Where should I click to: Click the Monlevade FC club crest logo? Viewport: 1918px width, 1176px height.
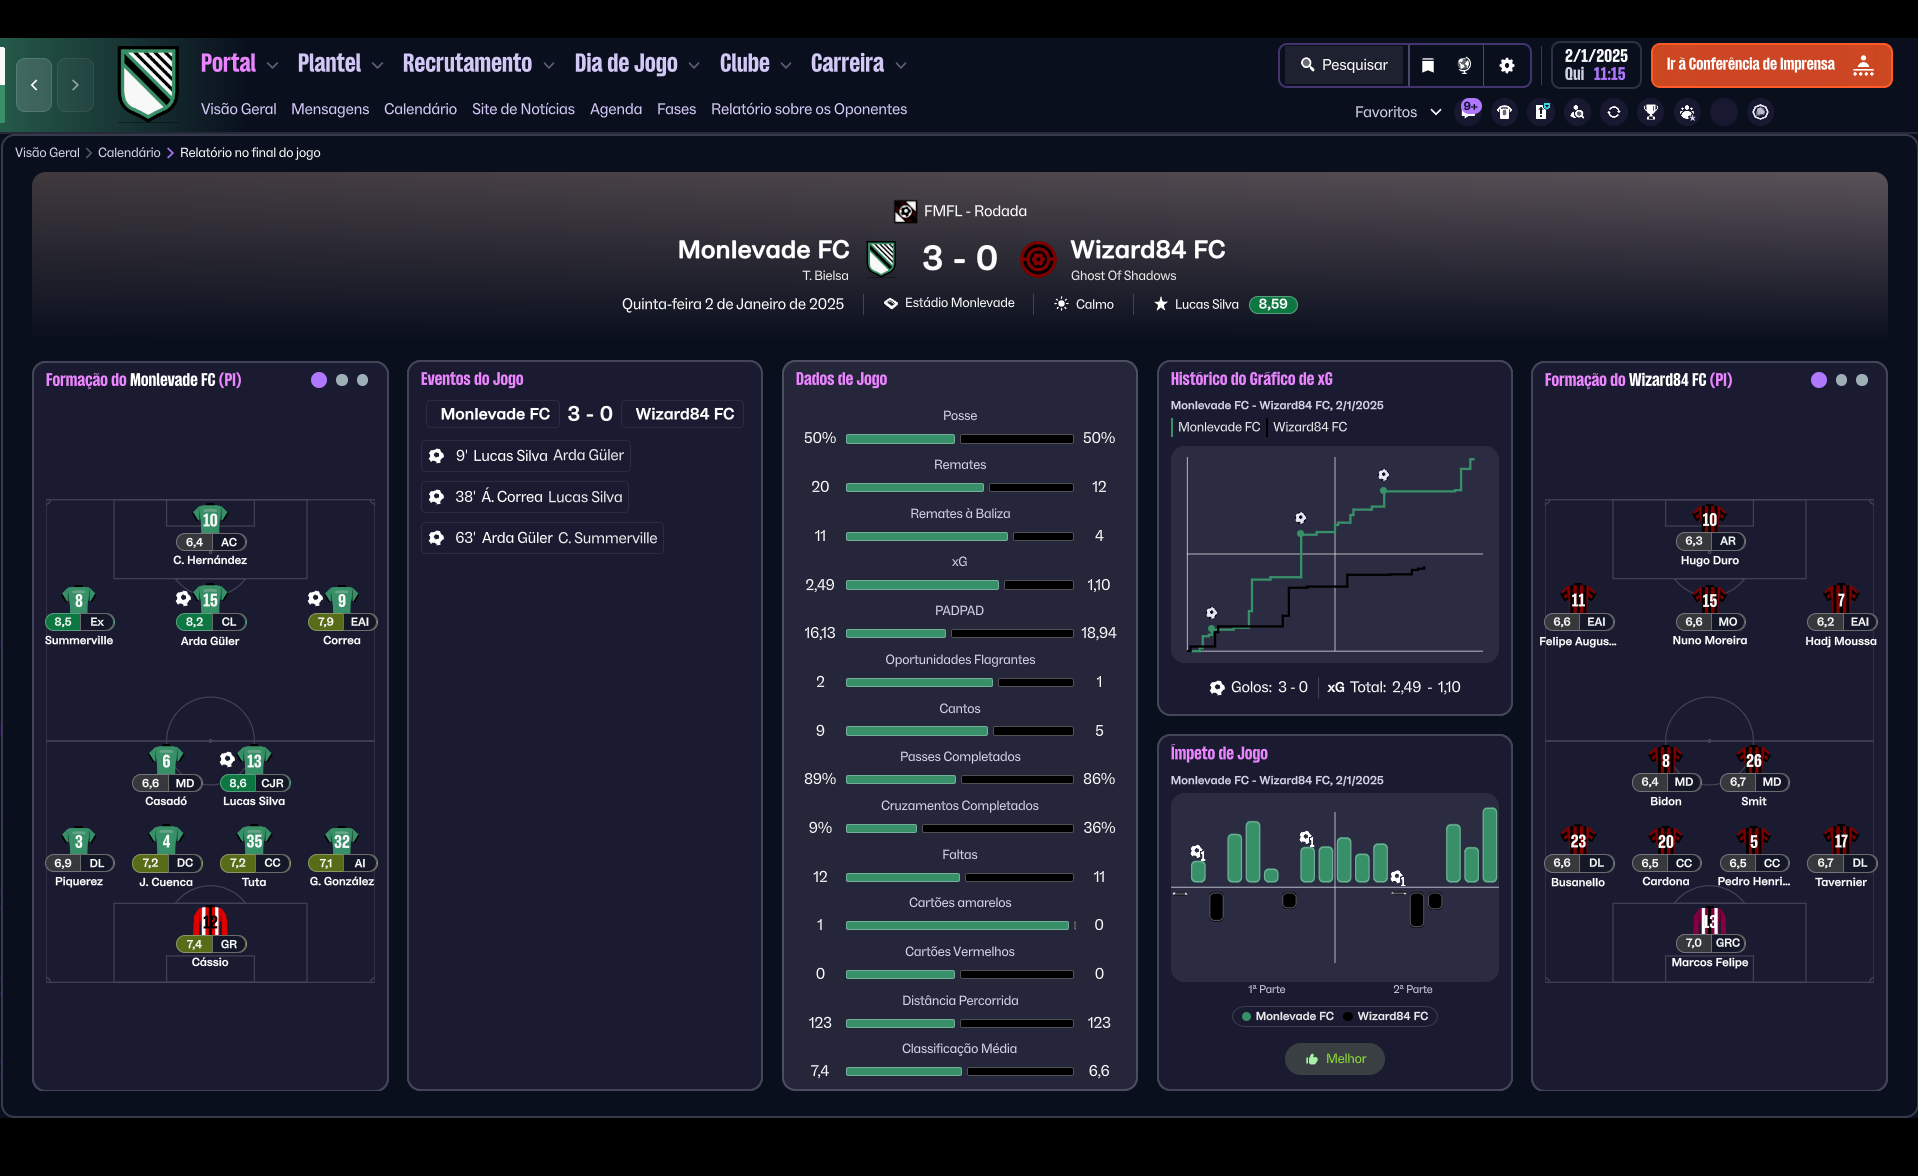pos(148,83)
